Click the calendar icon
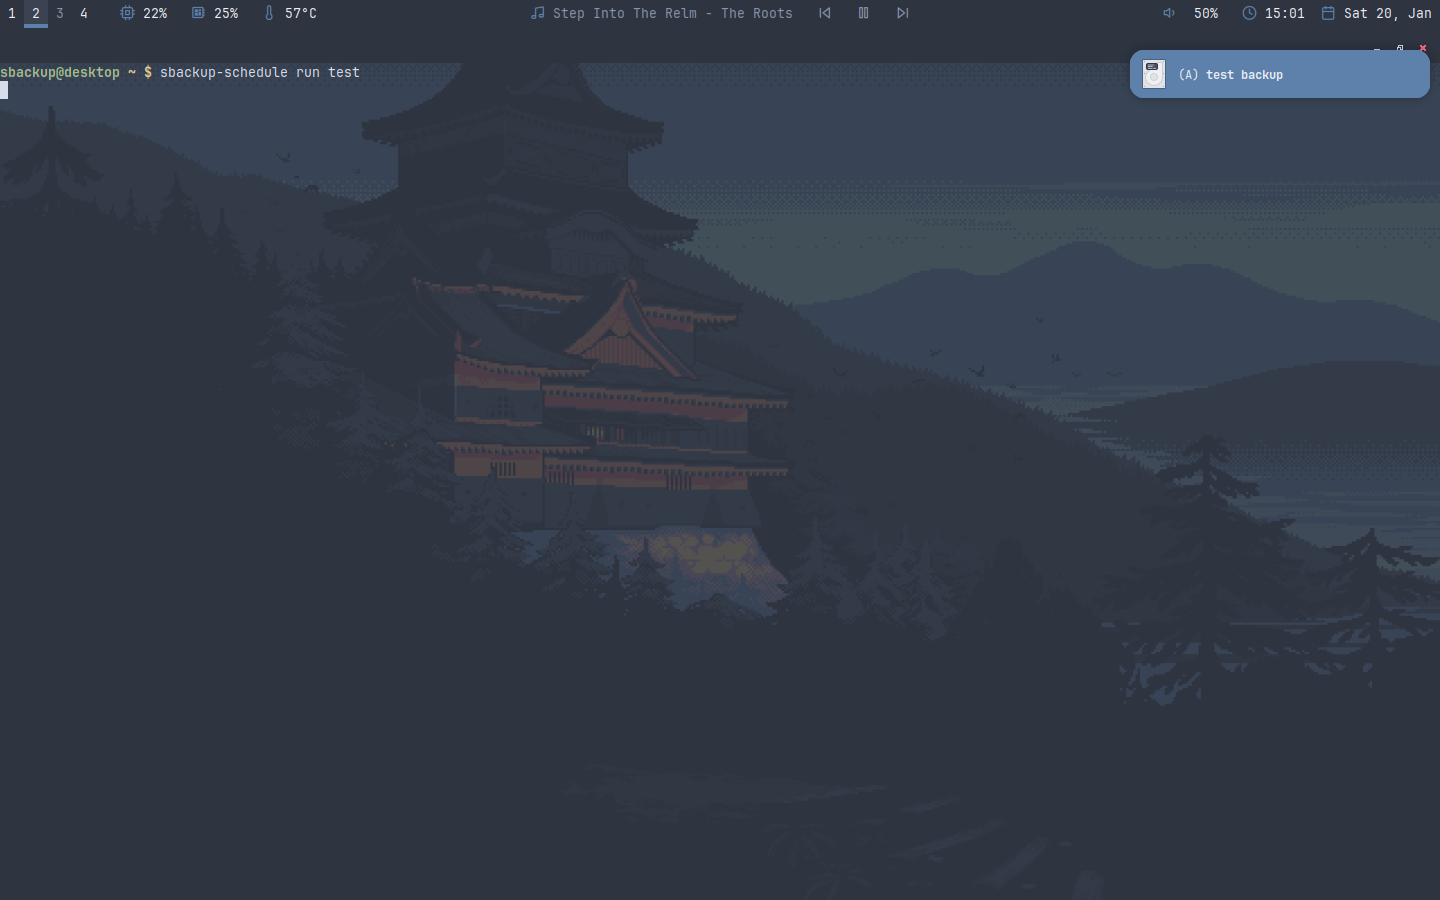 tap(1328, 13)
